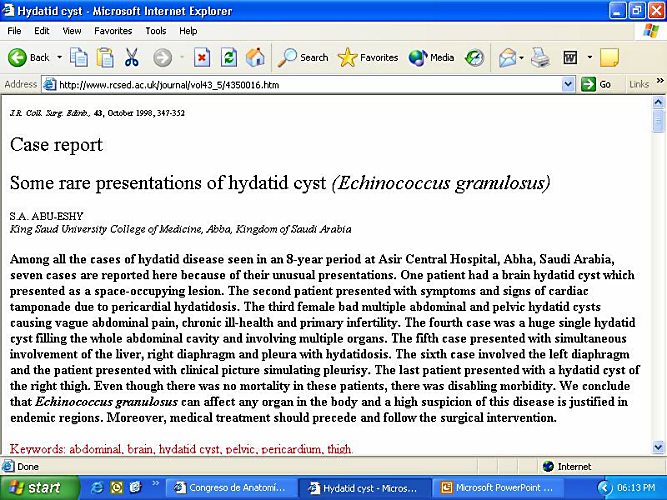667x500 pixels.
Task: Stop page loading with red X icon
Action: (x=202, y=57)
